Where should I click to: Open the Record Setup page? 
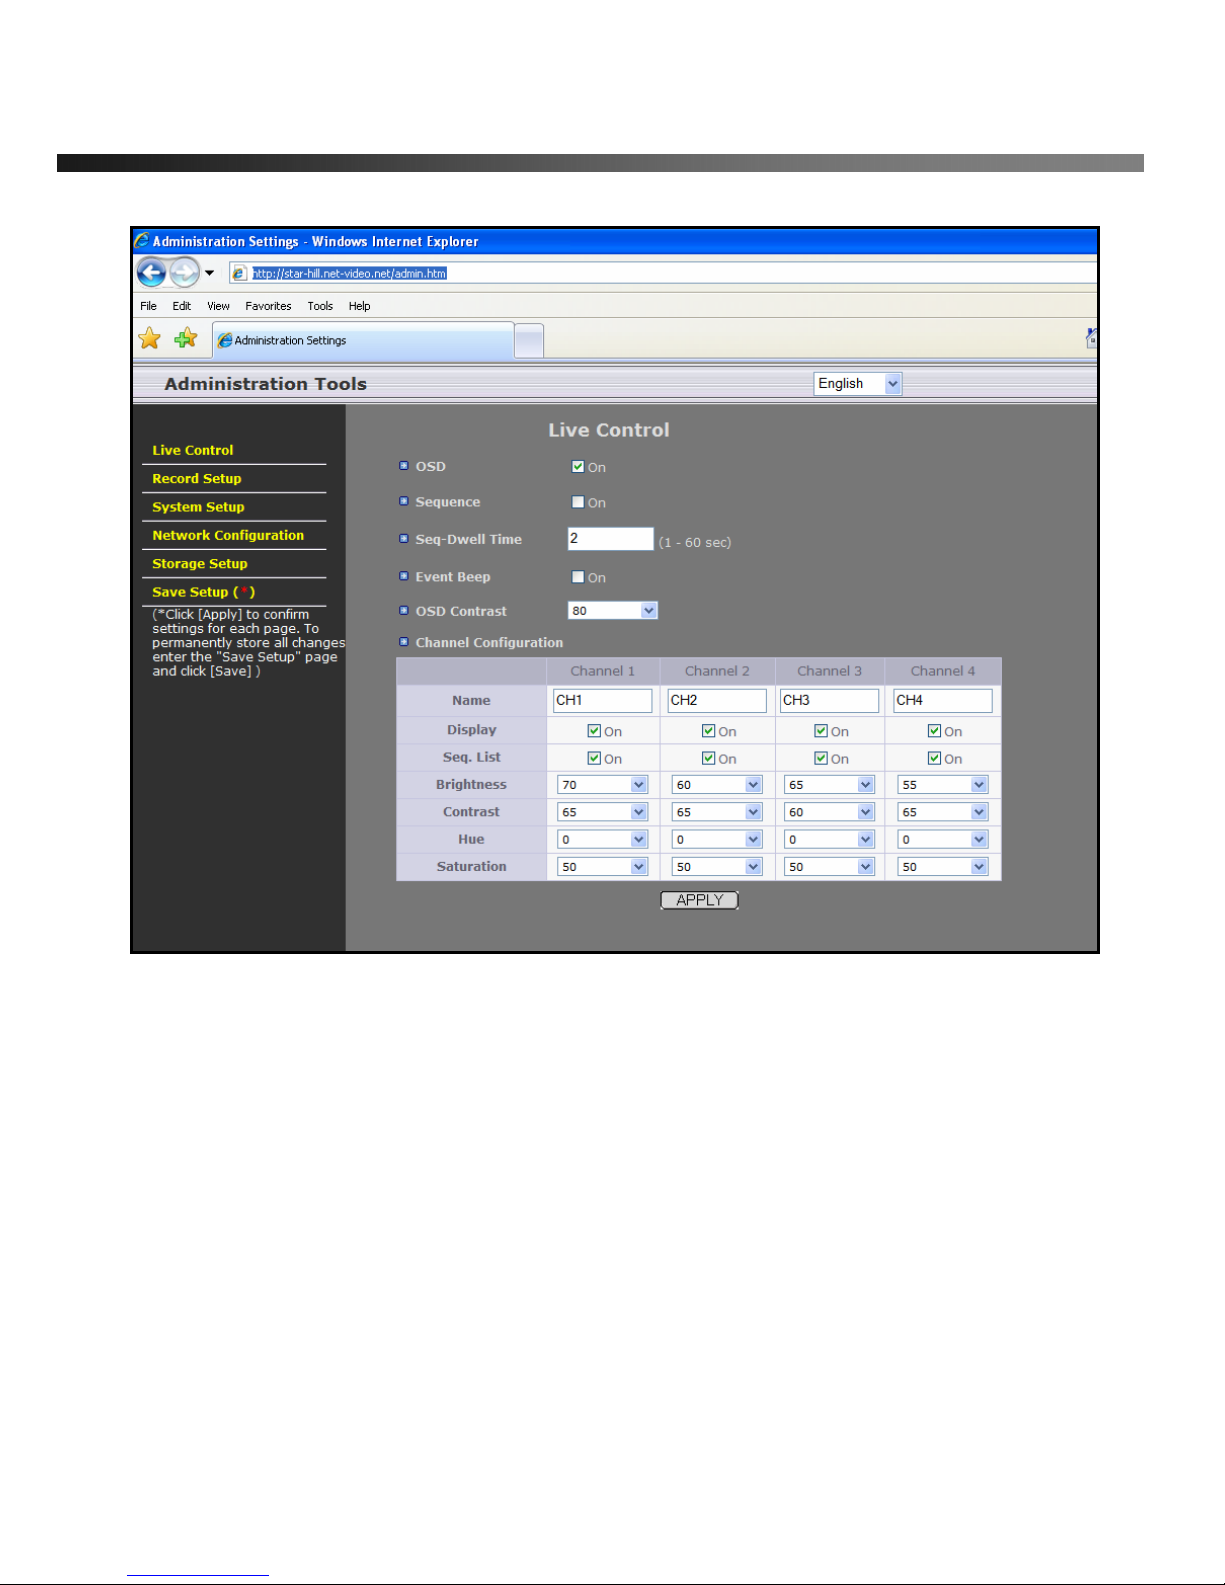(x=196, y=478)
